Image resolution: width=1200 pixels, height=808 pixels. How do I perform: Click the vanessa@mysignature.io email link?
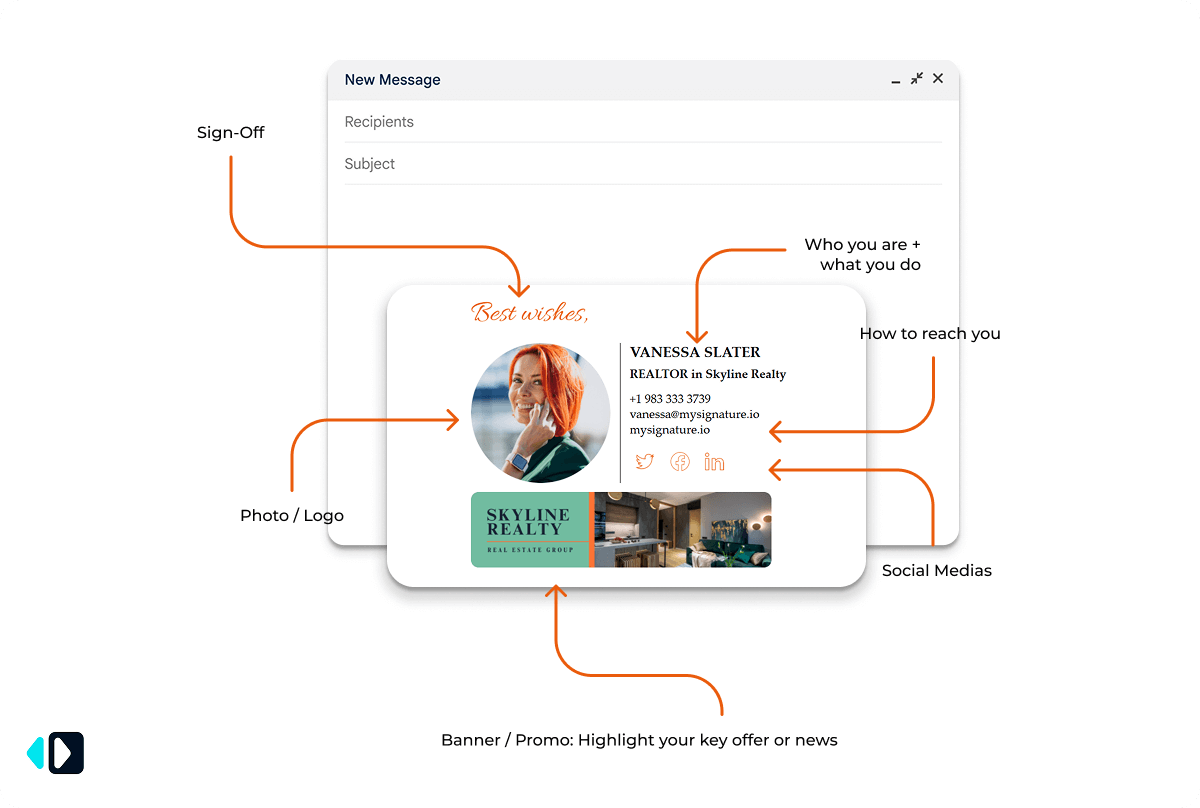(x=694, y=414)
